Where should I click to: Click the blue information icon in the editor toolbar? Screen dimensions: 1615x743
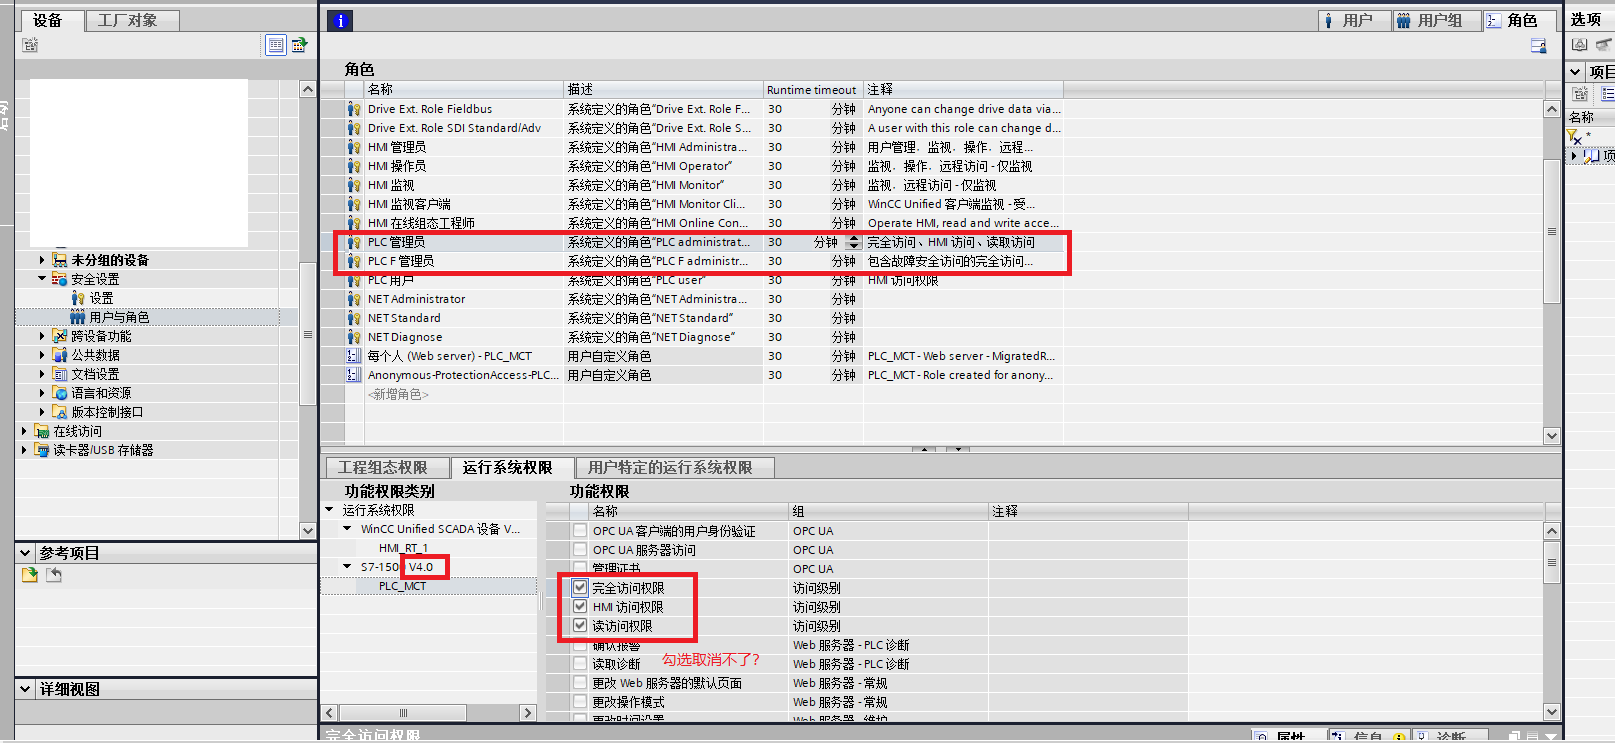coord(340,21)
